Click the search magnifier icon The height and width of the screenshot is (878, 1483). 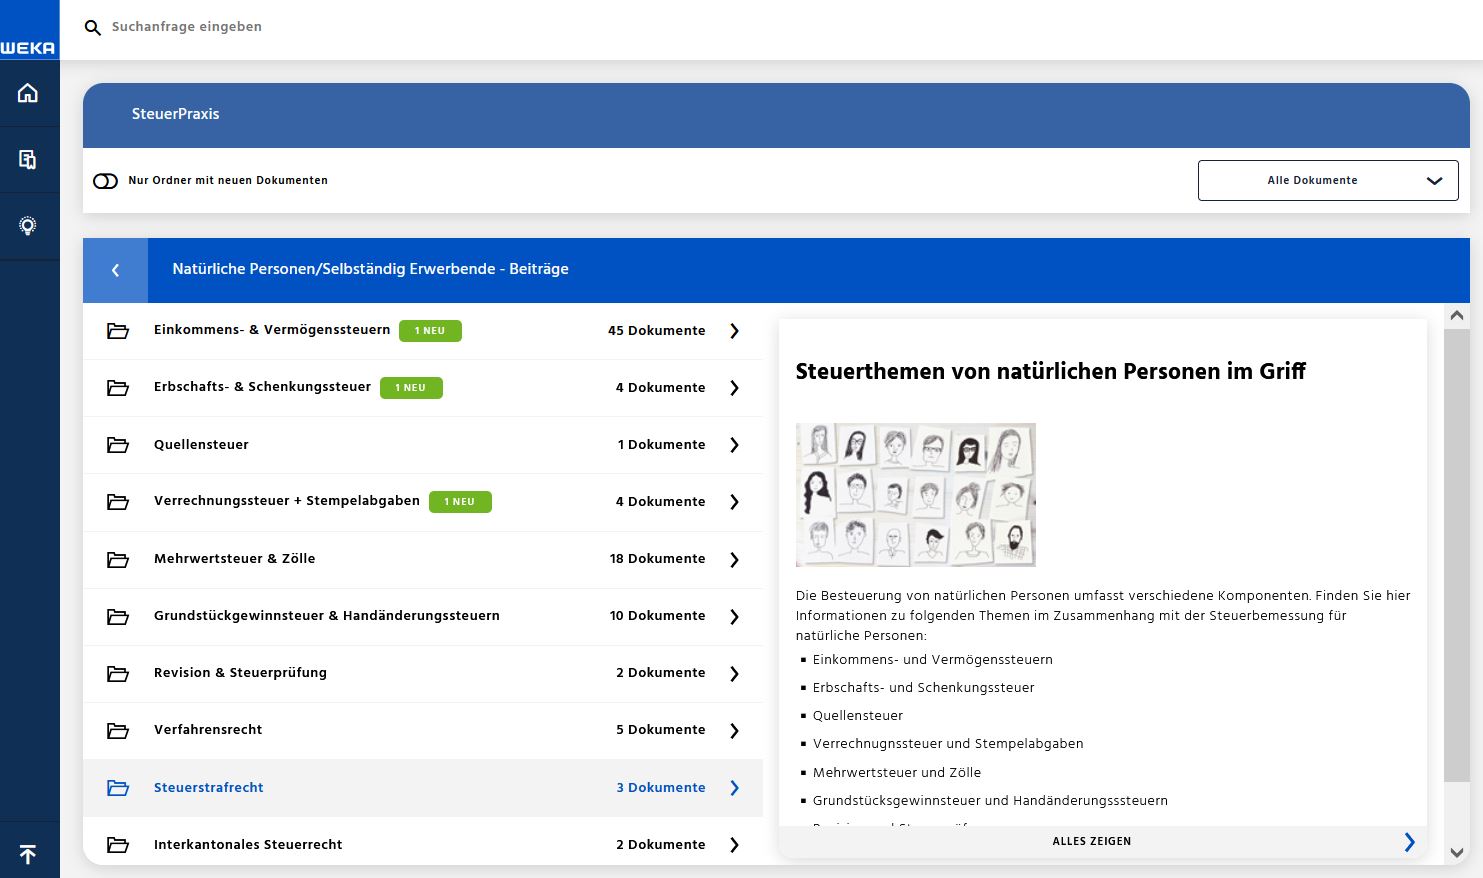click(x=93, y=28)
